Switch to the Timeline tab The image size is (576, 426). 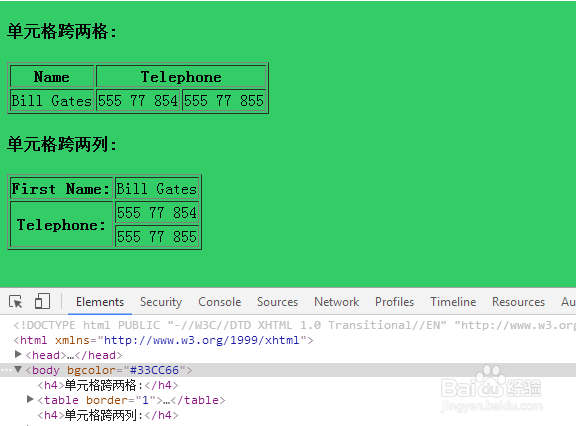[x=453, y=302]
